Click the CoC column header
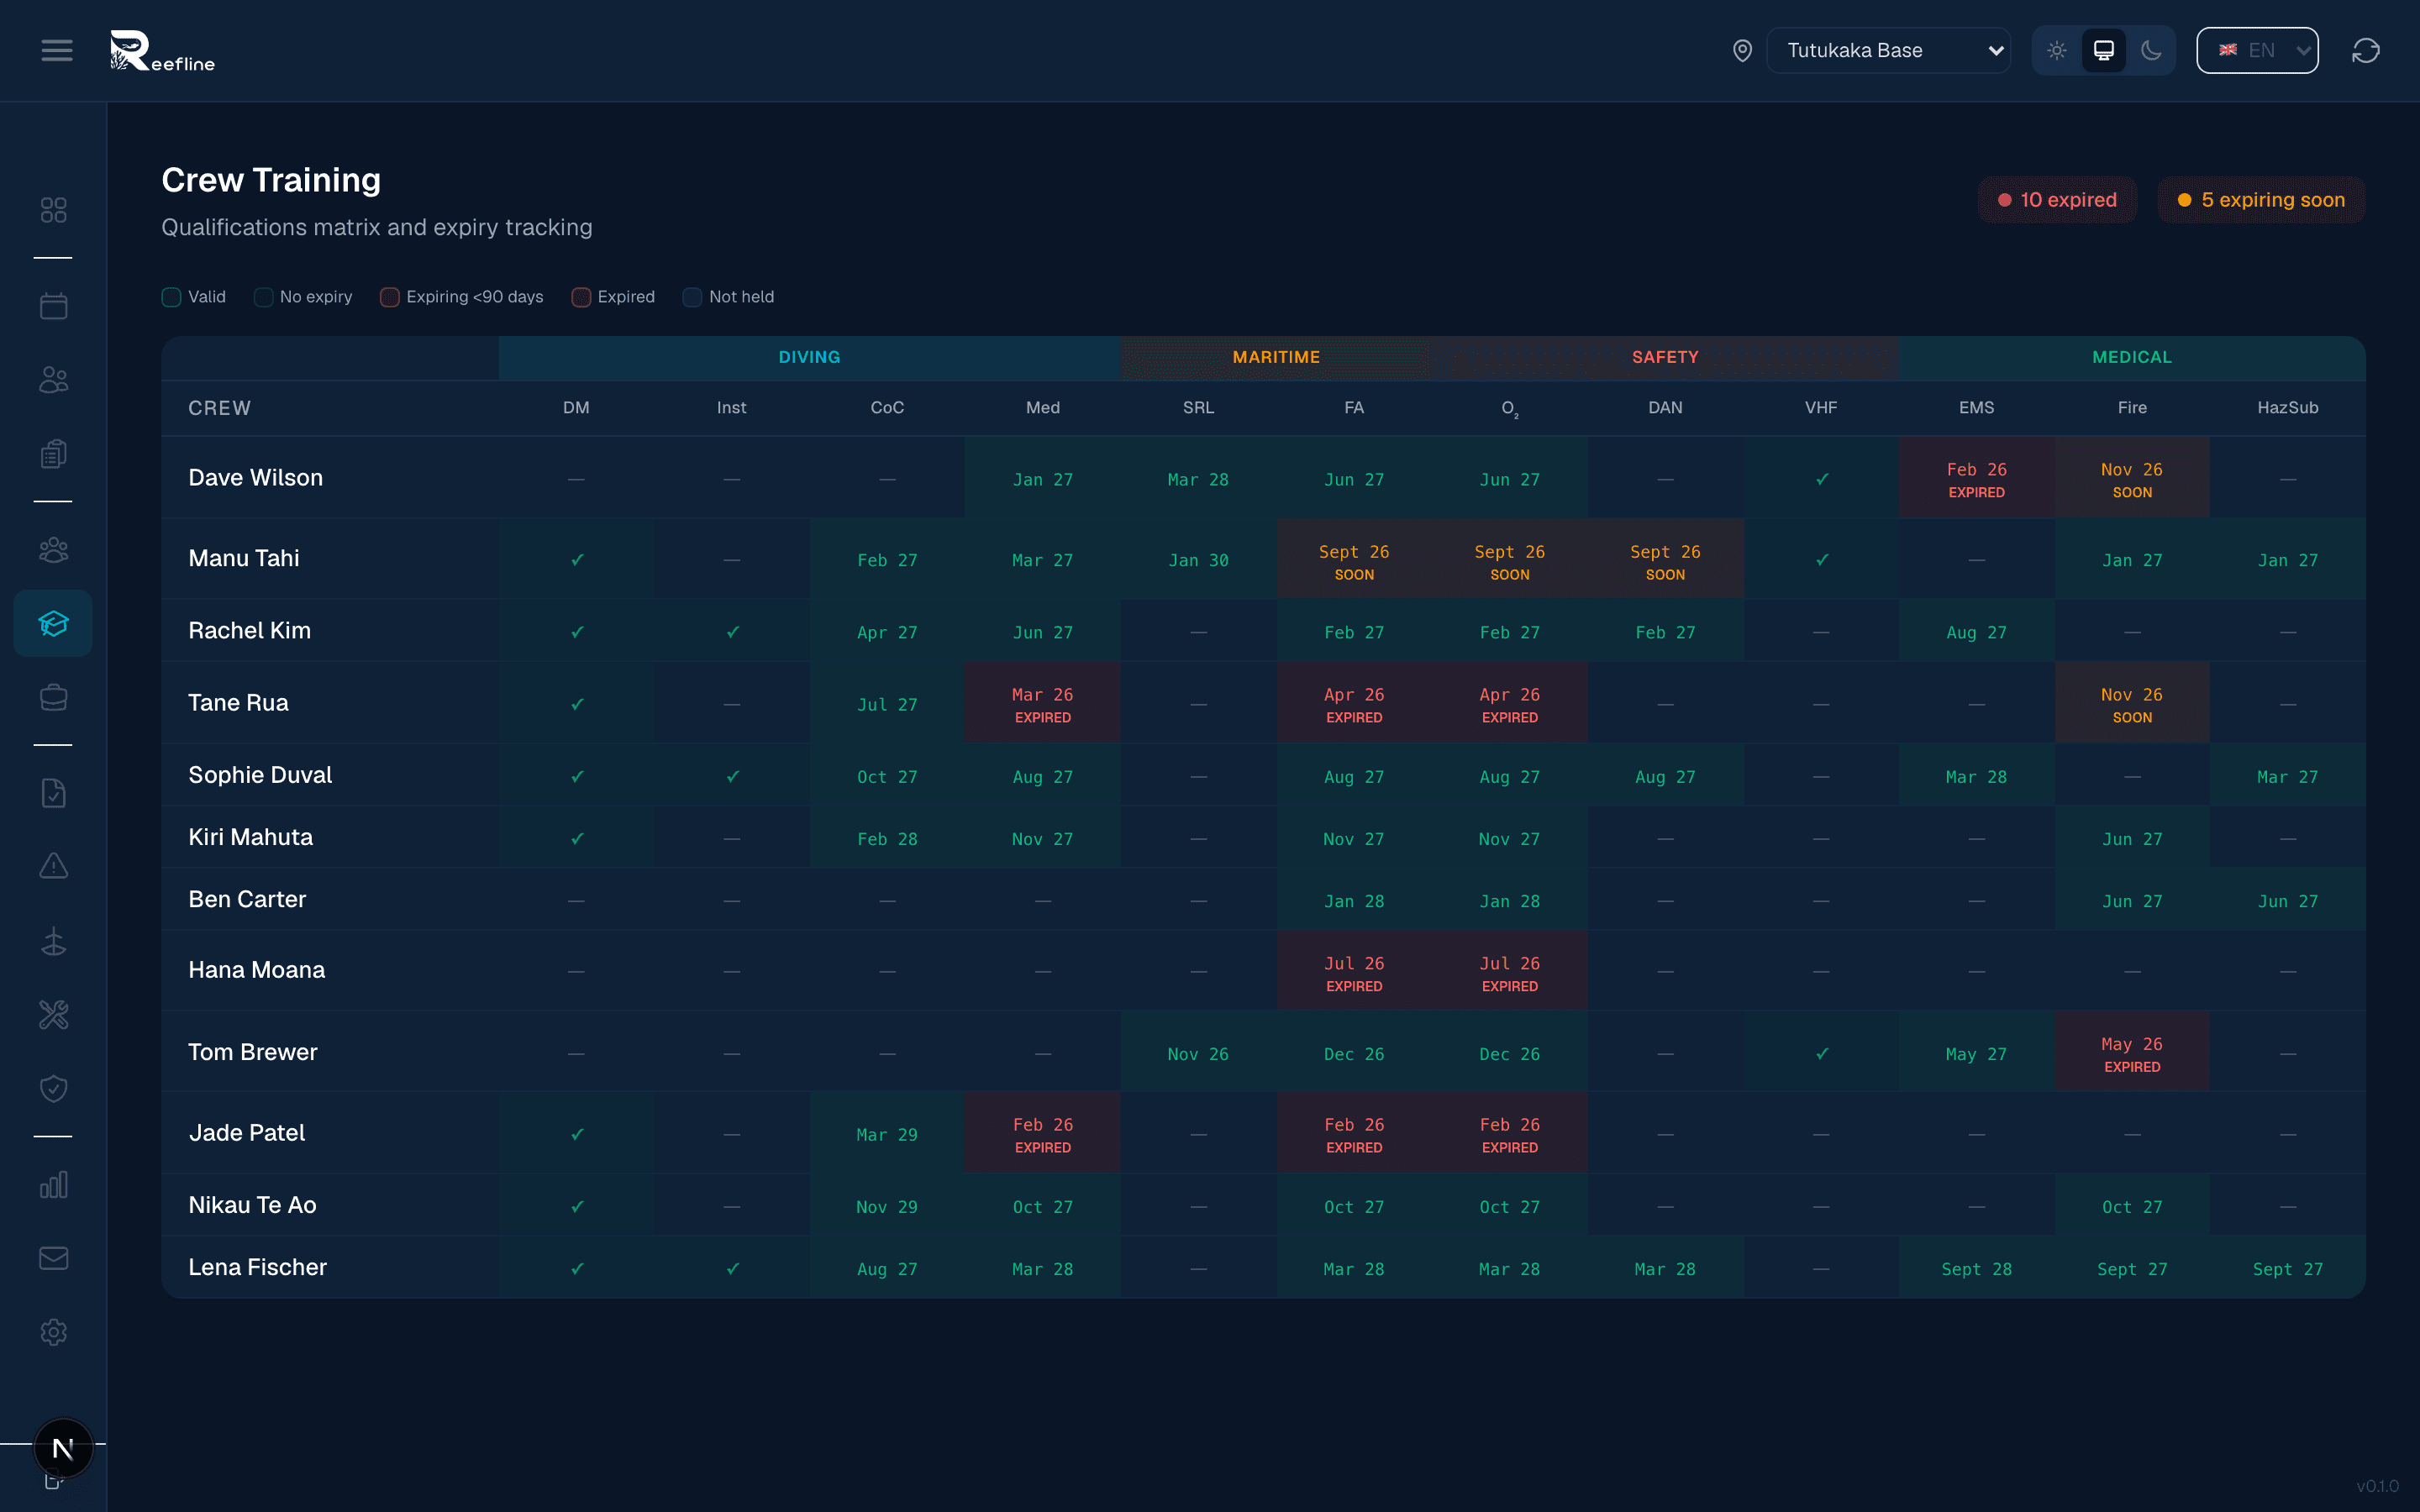The width and height of the screenshot is (2420, 1512). coord(887,408)
